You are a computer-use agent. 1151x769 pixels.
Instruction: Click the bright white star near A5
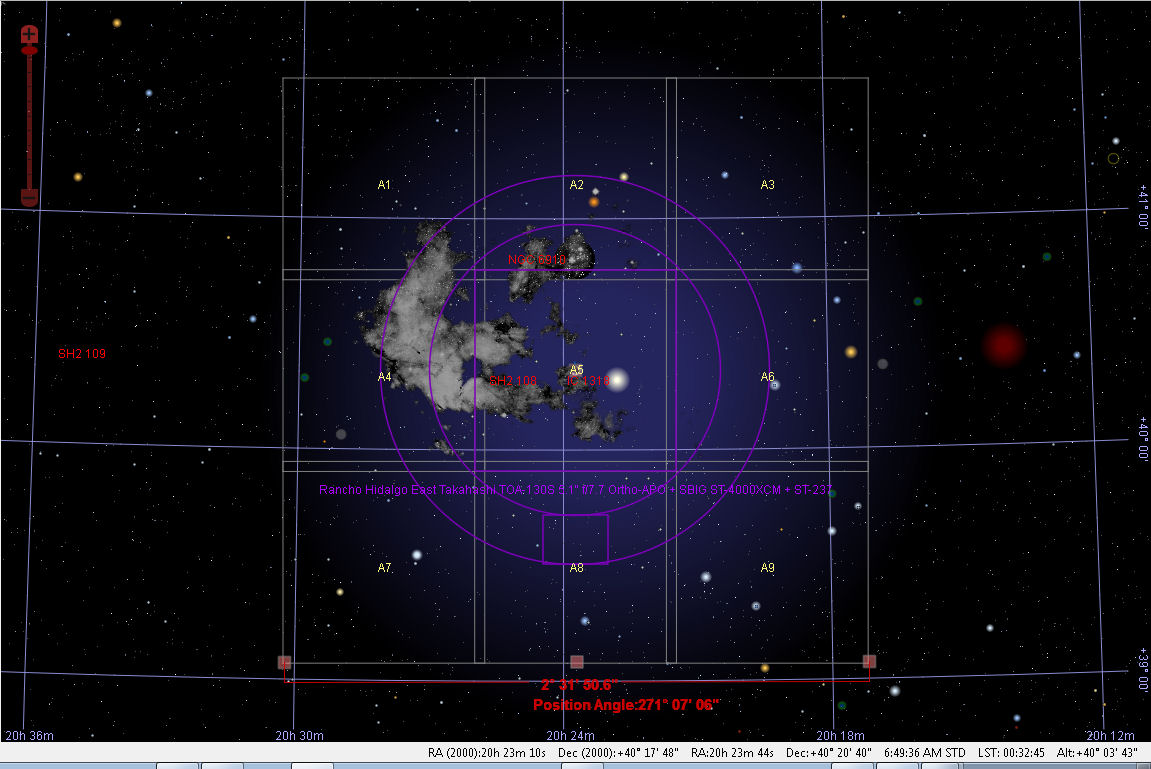(617, 380)
